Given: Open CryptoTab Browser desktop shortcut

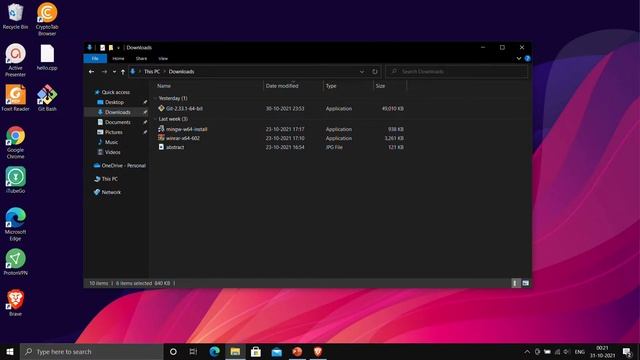Looking at the screenshot, I should pos(47,19).
